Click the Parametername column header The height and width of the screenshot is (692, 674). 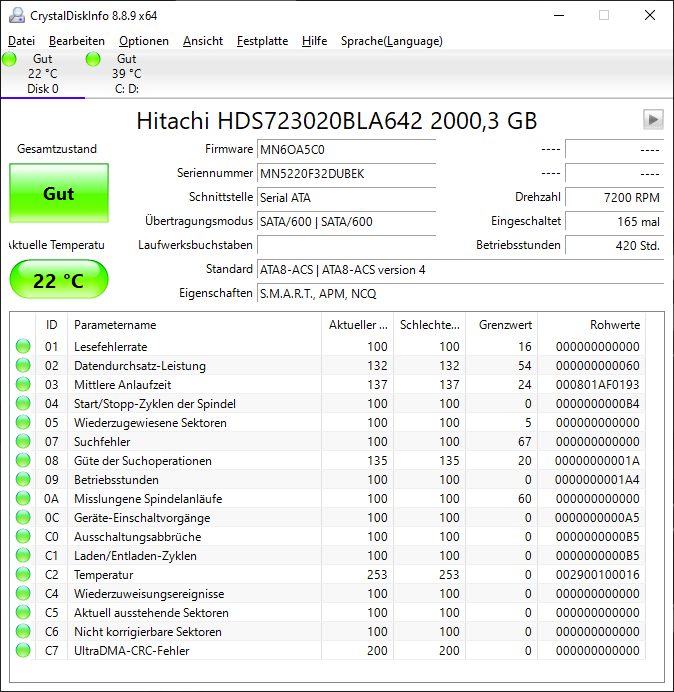coord(195,325)
